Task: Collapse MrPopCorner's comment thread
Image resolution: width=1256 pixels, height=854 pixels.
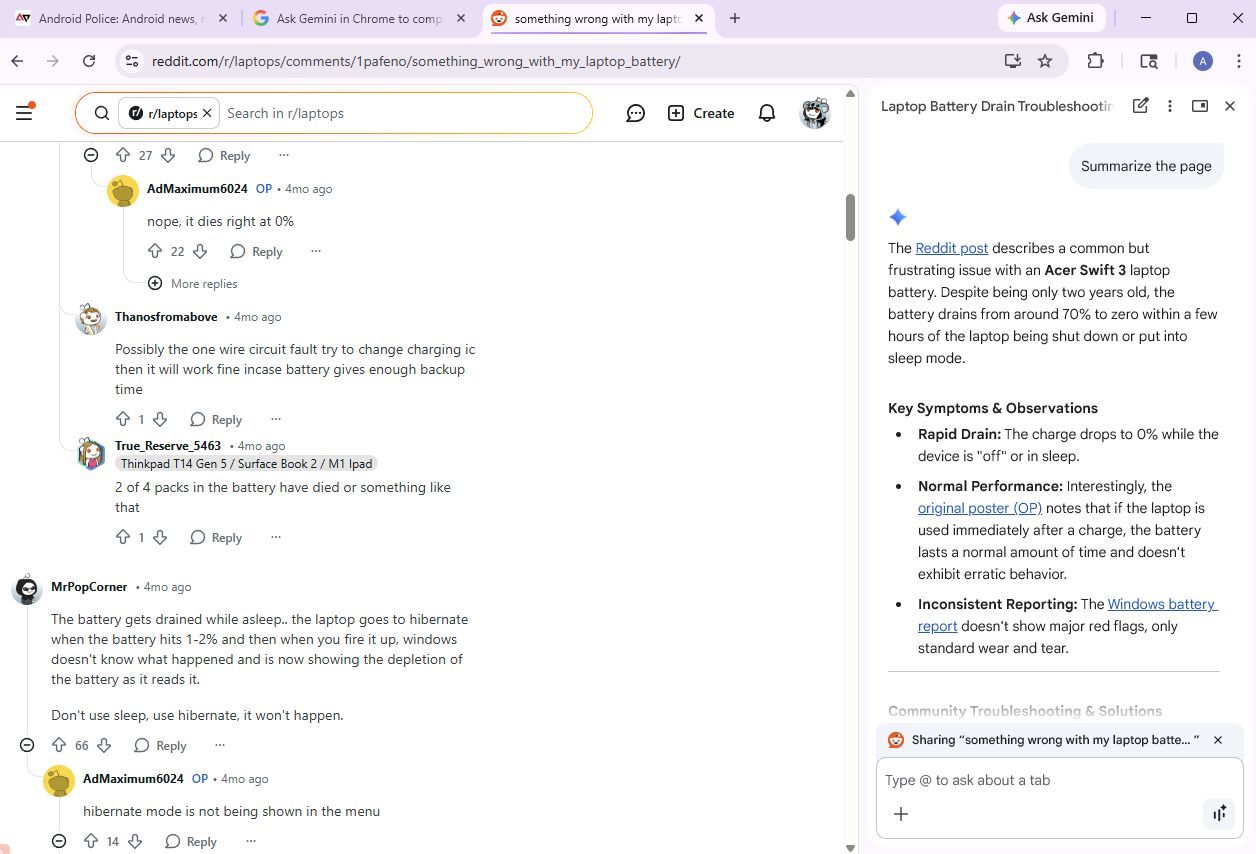Action: coord(27,745)
